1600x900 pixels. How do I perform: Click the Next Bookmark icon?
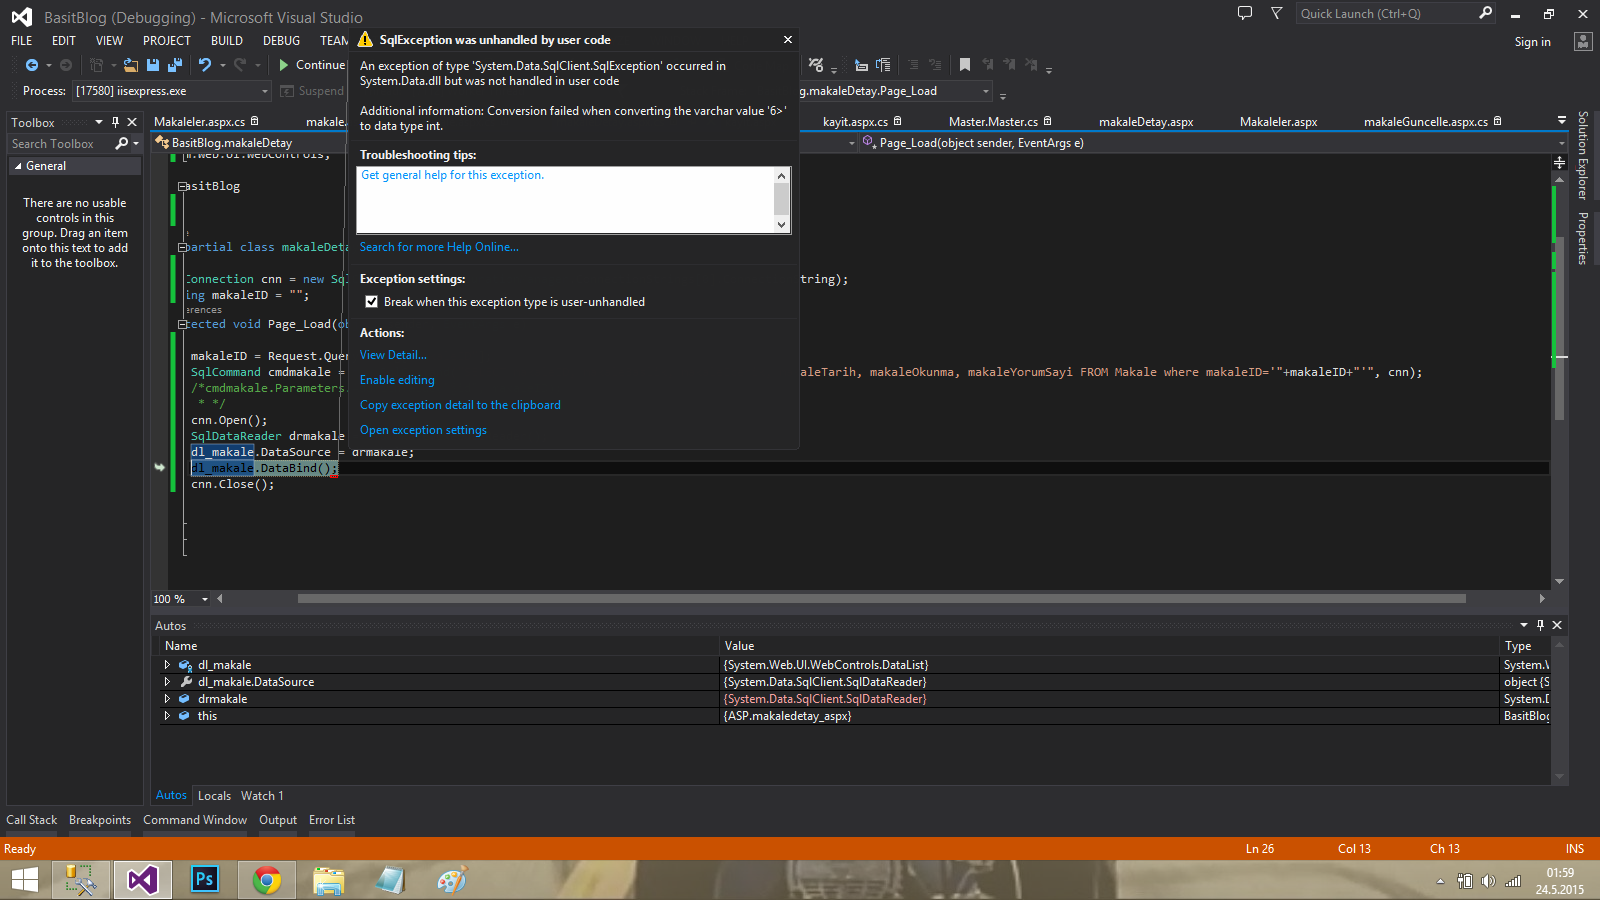coord(1009,65)
